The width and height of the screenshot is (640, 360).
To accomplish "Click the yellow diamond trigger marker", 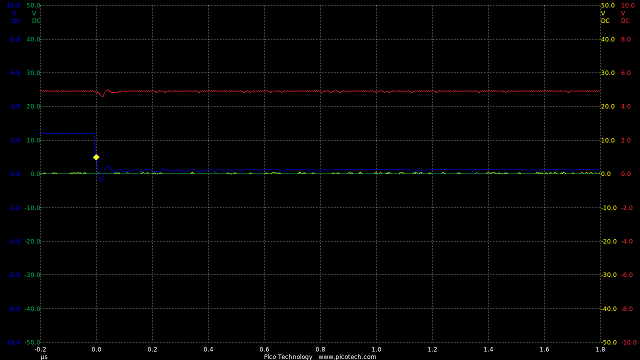I will click(96, 157).
